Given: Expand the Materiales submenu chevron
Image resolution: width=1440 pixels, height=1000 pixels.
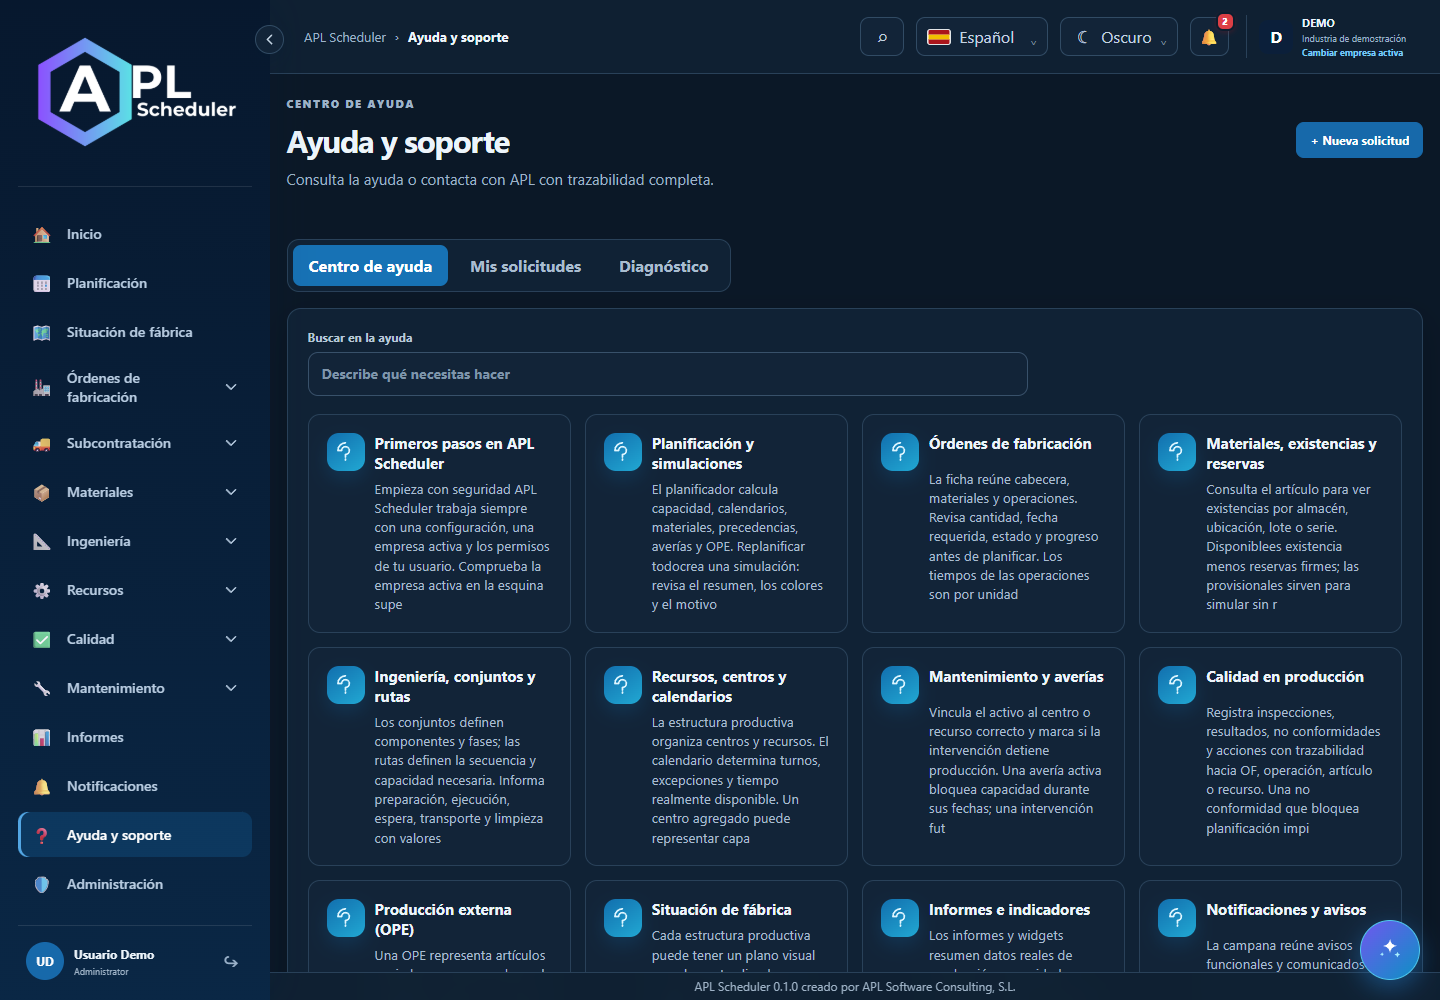Looking at the screenshot, I should 231,492.
